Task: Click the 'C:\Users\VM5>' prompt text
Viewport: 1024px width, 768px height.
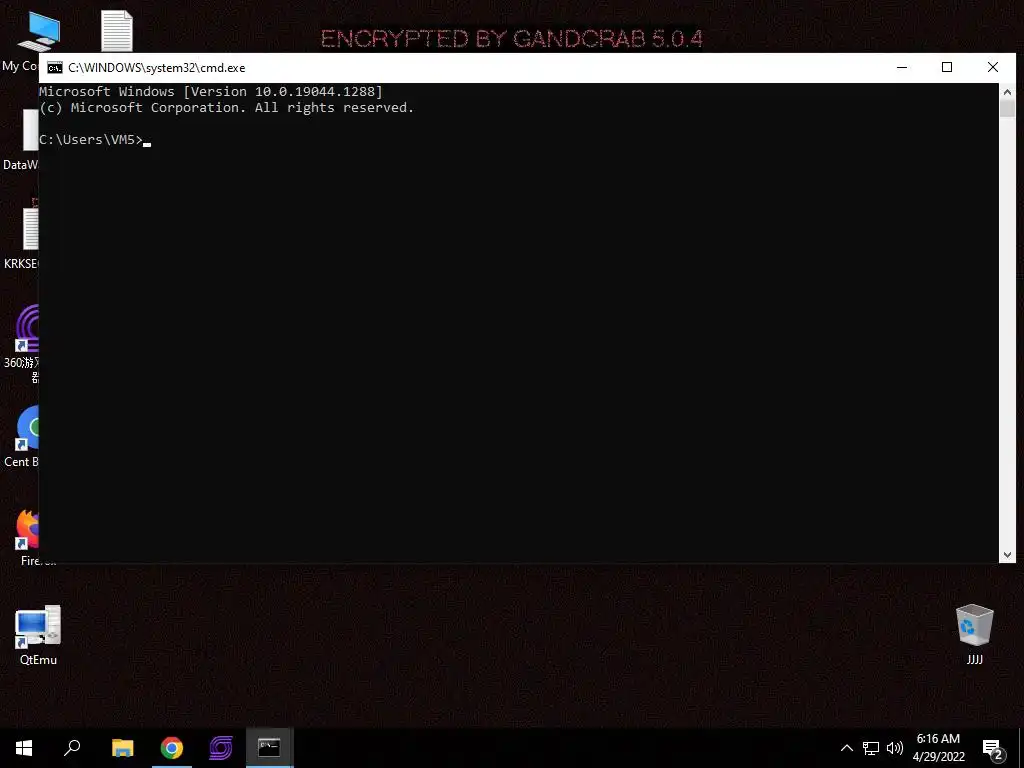Action: 91,140
